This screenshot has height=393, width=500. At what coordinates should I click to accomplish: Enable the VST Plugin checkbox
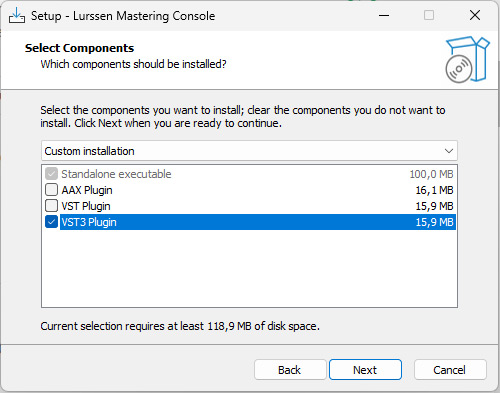pyautogui.click(x=51, y=206)
